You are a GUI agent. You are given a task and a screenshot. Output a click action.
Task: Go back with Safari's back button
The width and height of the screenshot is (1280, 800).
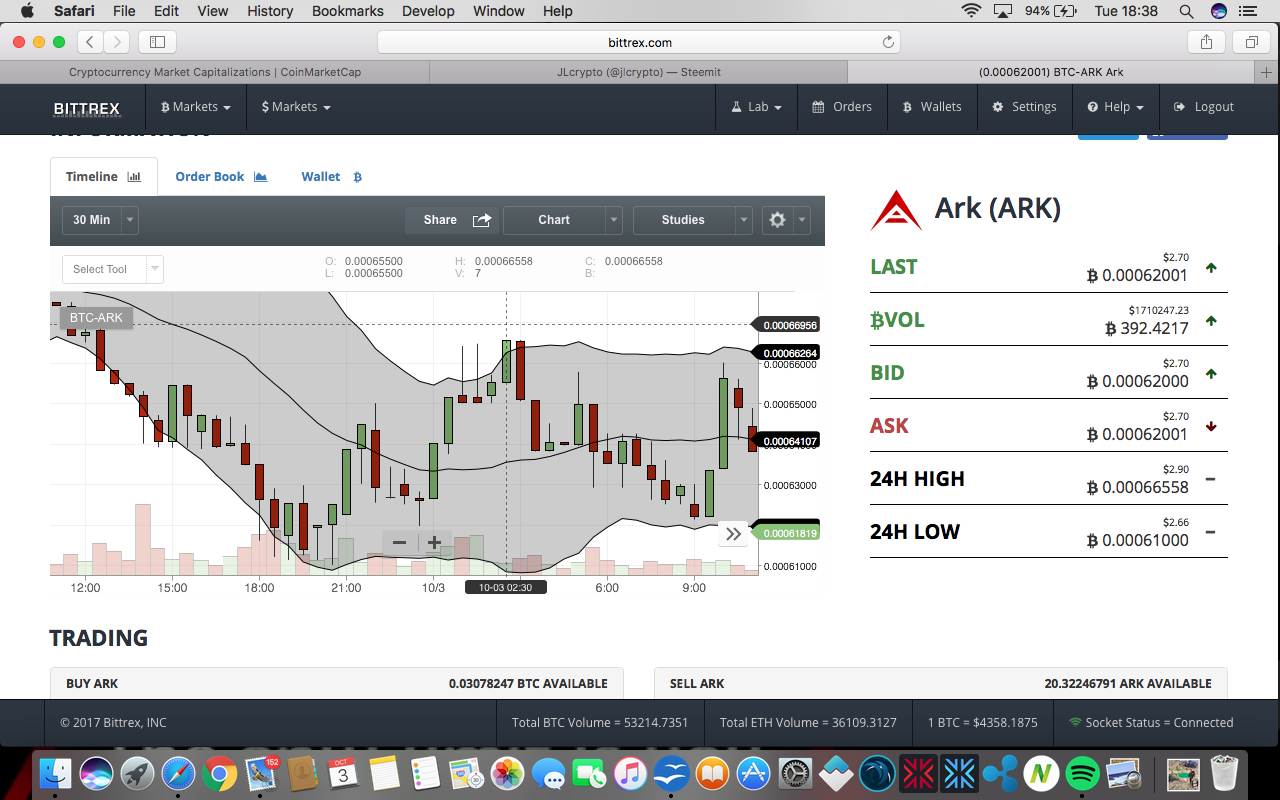[x=90, y=42]
